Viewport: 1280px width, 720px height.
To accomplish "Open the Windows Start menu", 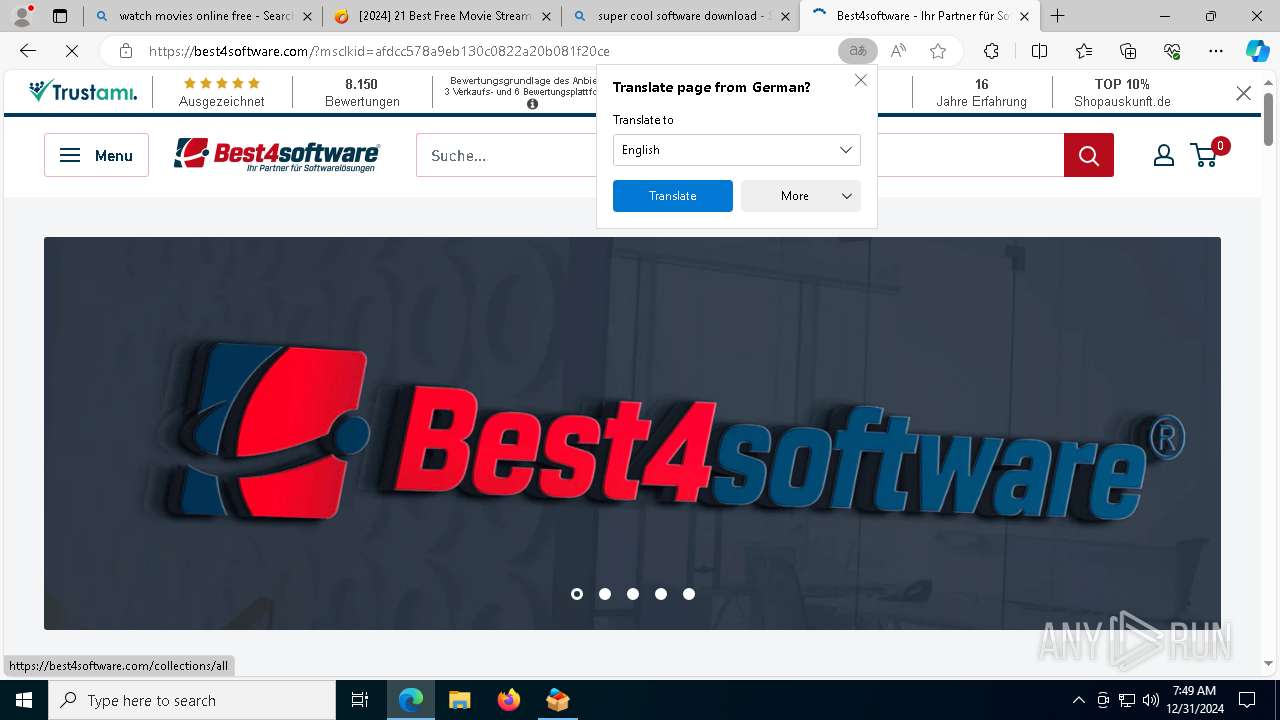I will pos(24,700).
